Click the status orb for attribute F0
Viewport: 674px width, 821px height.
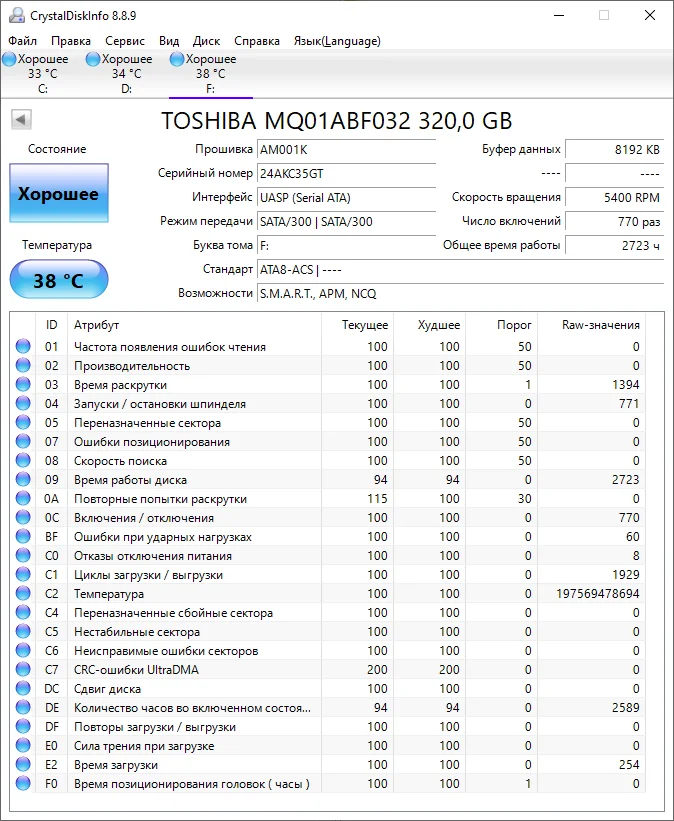pos(23,783)
